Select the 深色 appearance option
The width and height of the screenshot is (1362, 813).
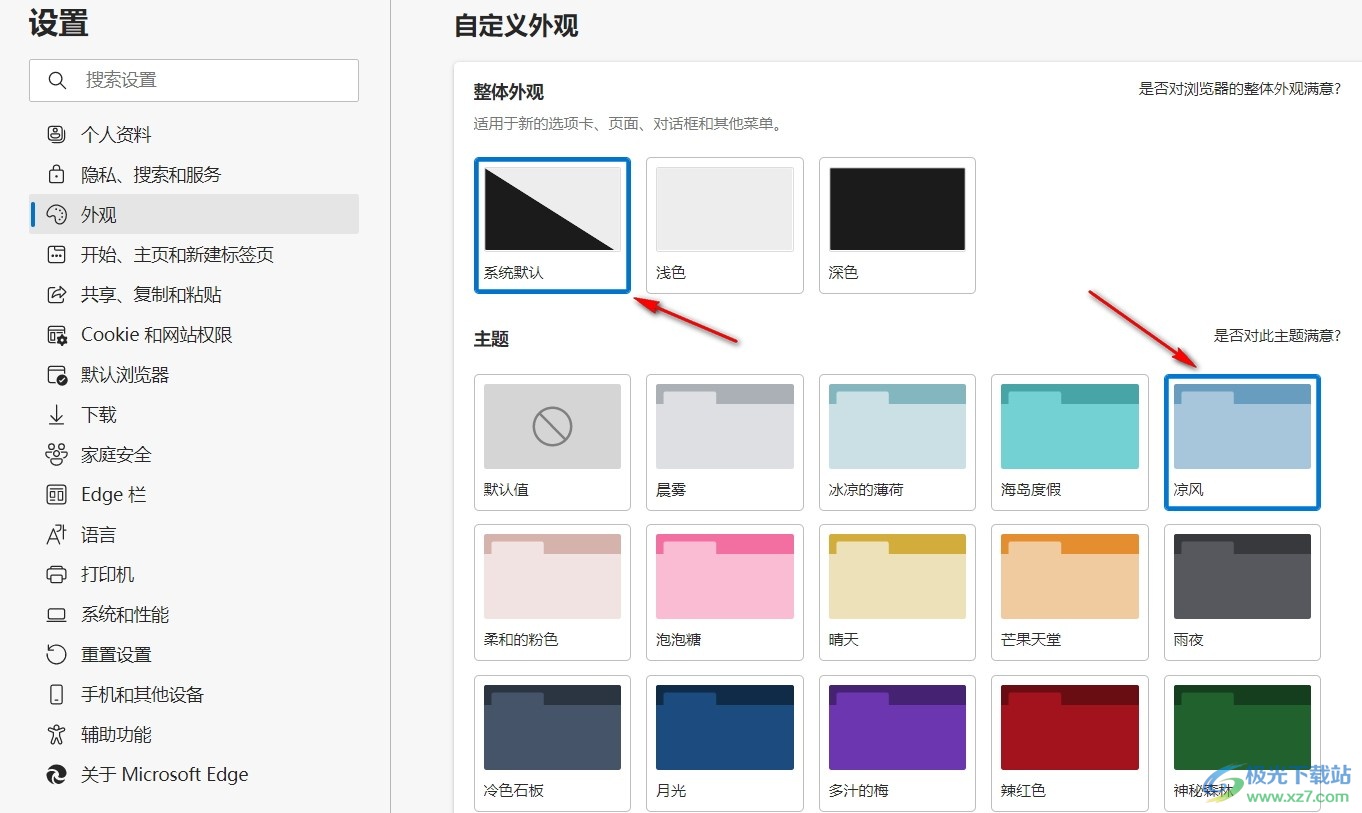tap(897, 225)
